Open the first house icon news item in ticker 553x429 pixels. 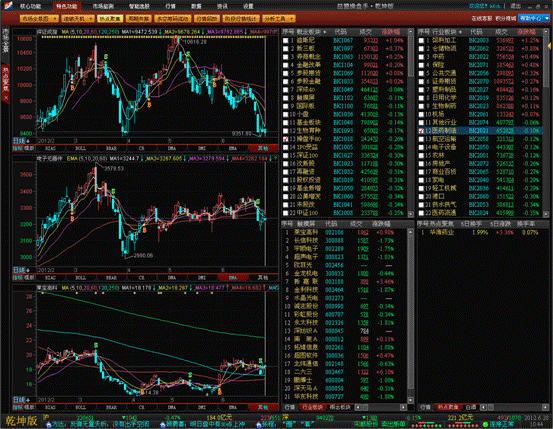(49, 425)
